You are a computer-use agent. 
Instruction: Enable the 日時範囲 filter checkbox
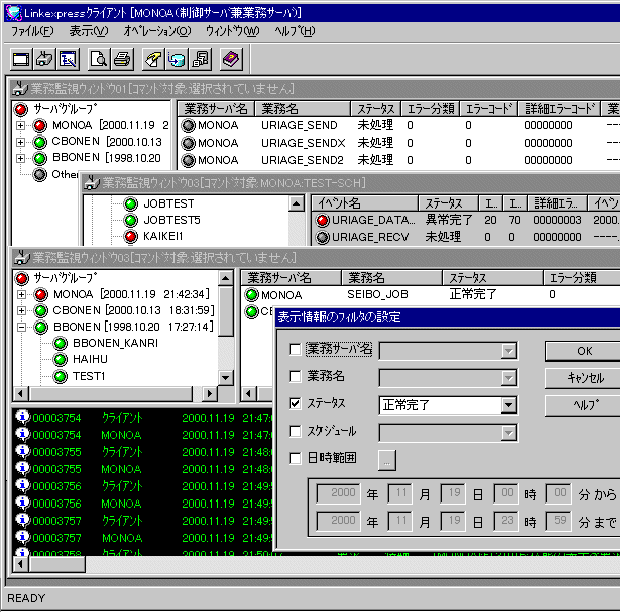pos(295,458)
